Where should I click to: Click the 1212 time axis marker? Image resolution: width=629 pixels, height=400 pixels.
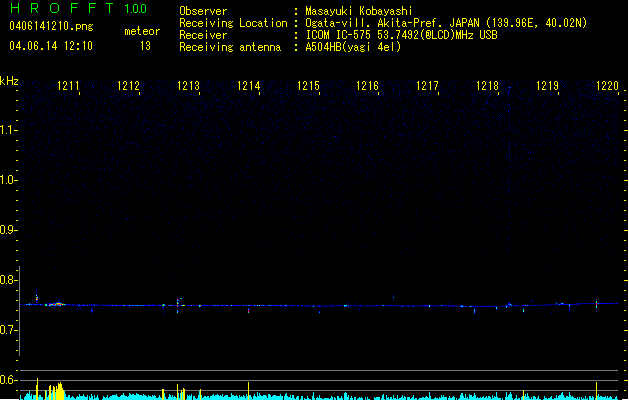click(x=128, y=86)
